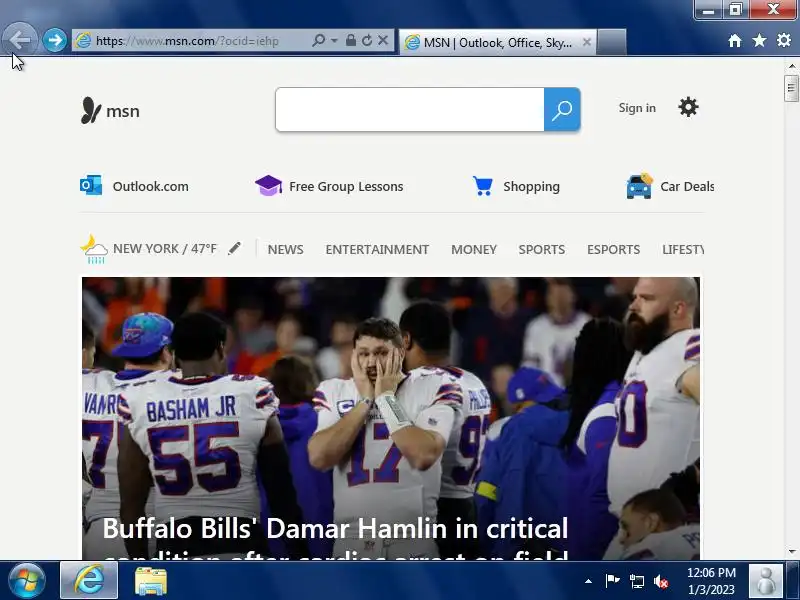The image size is (800, 600).
Task: Click the vertical scrollbar thumb
Action: 792,88
